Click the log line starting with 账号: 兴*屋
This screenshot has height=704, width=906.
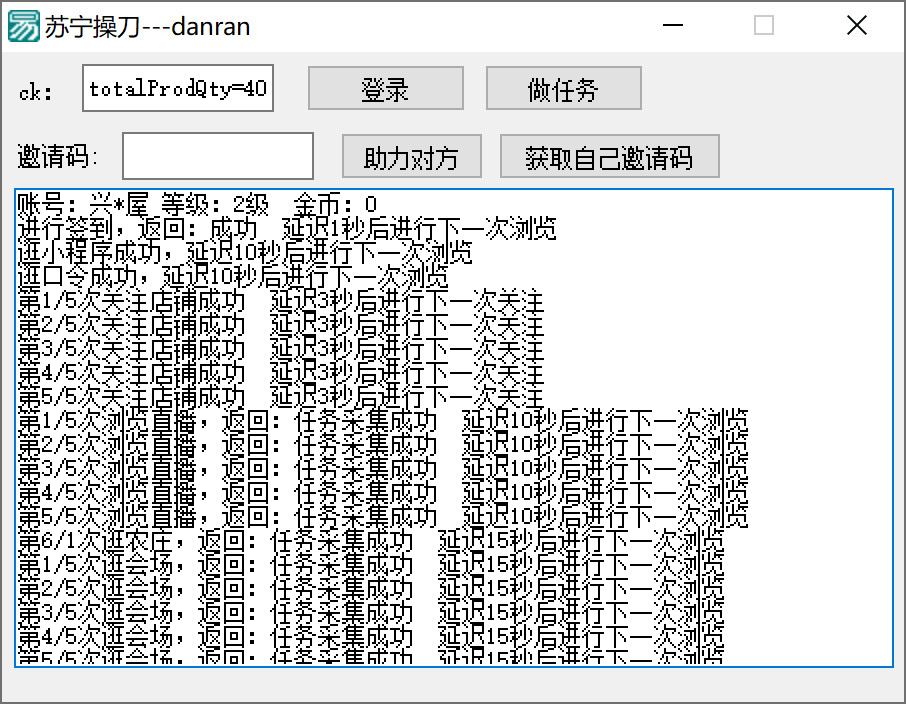(x=198, y=205)
